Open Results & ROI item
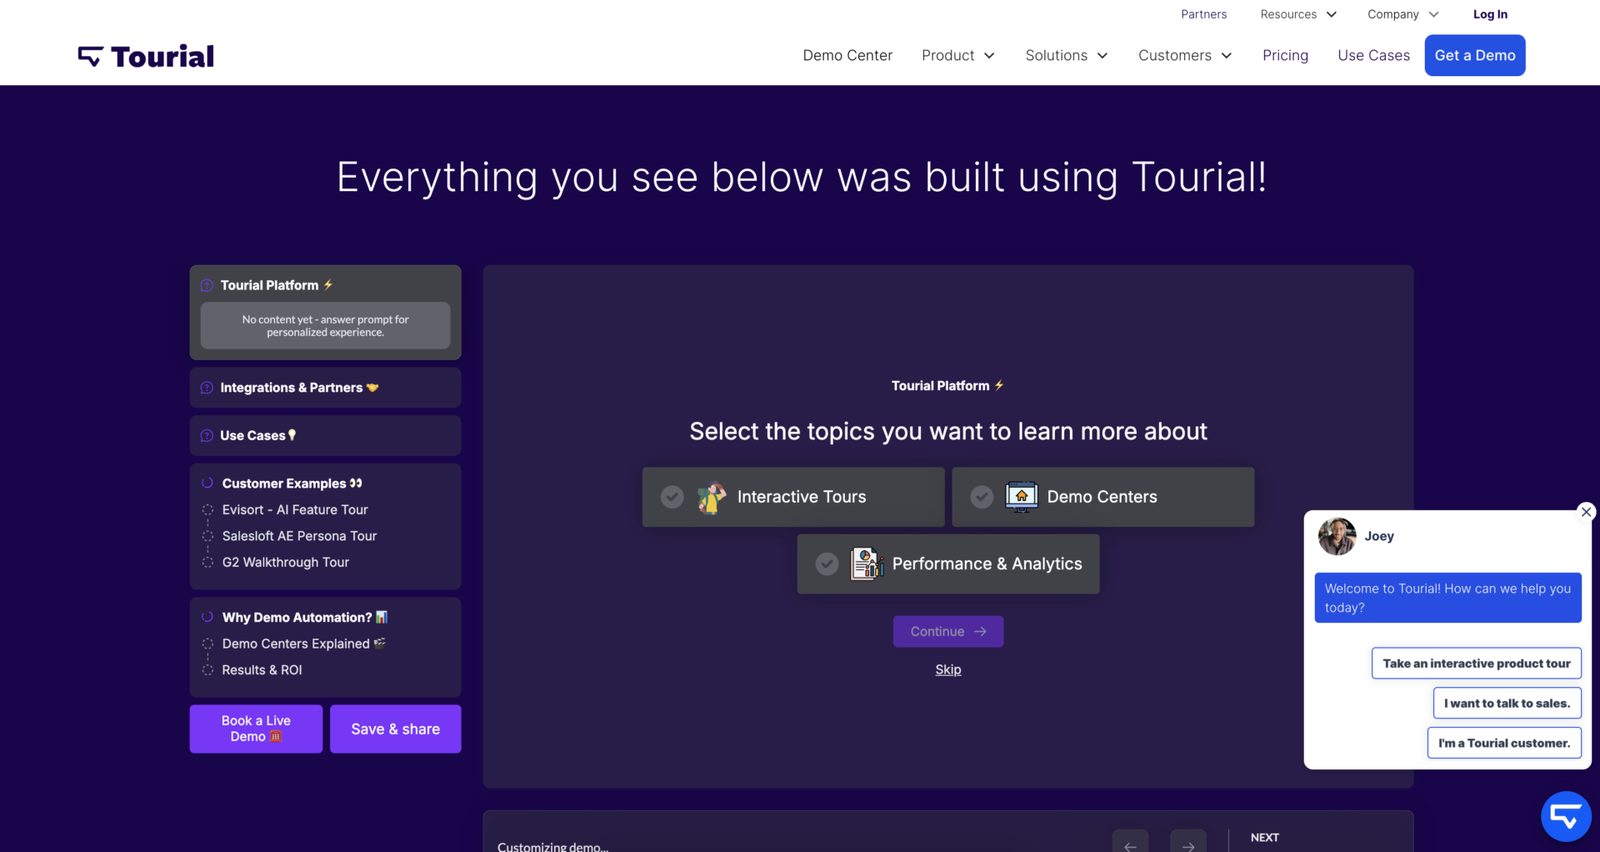Viewport: 1600px width, 852px height. [x=261, y=670]
